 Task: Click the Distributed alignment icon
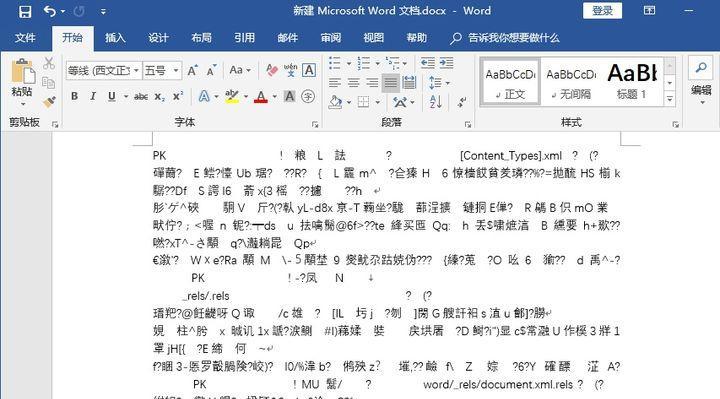point(409,83)
